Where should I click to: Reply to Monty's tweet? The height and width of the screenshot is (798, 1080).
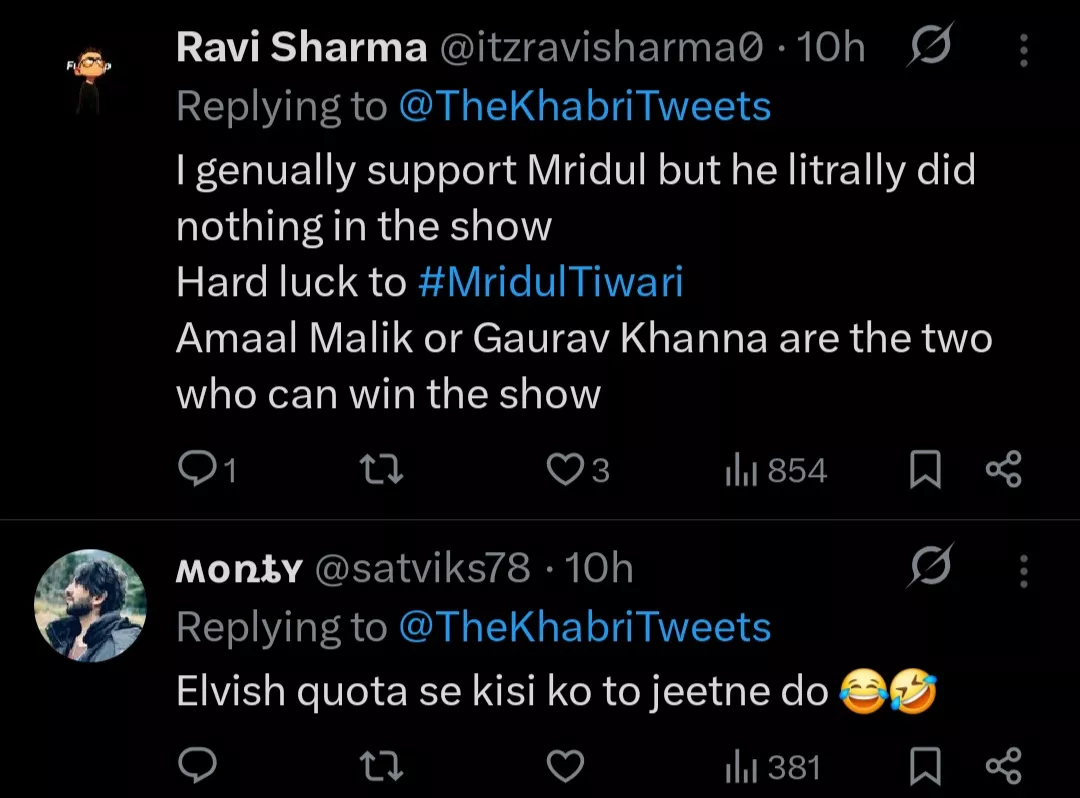[197, 767]
